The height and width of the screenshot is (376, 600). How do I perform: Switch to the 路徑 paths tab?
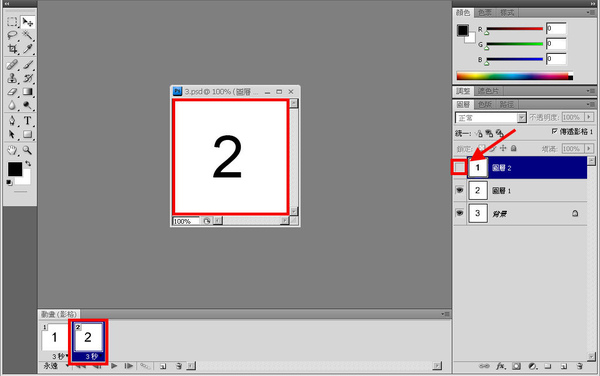coord(507,104)
